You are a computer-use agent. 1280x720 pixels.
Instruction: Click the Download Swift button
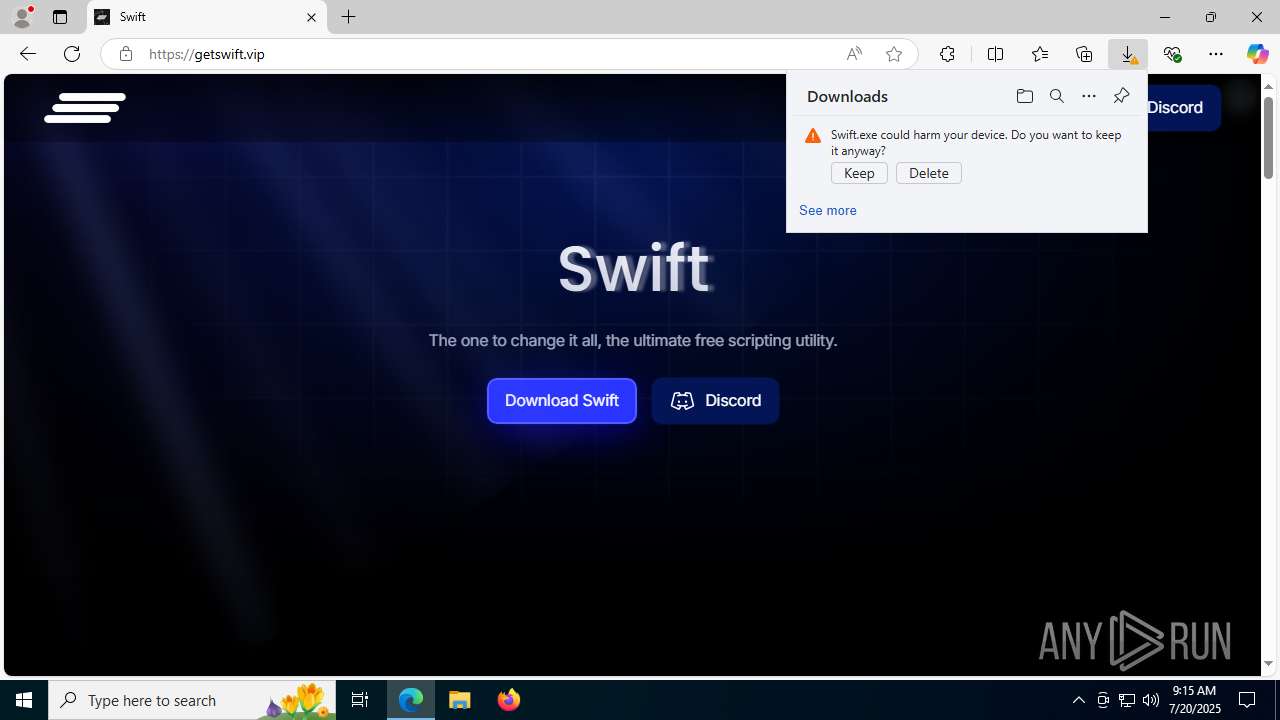tap(561, 401)
